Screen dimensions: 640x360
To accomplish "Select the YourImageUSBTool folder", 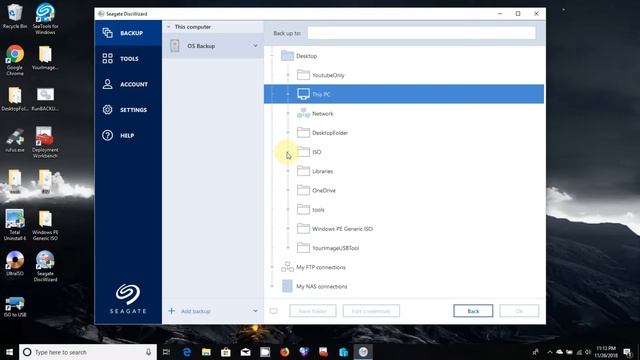I will pyautogui.click(x=336, y=248).
